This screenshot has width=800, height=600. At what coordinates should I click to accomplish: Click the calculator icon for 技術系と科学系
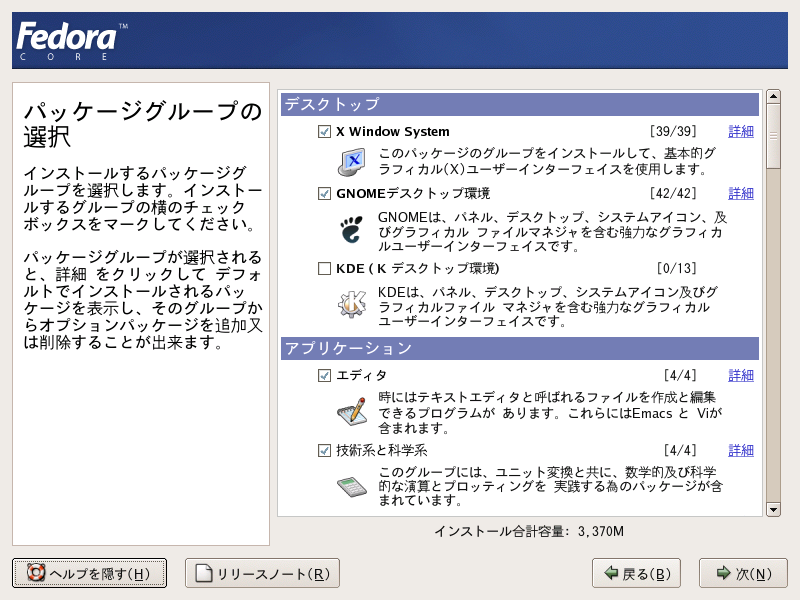coord(352,486)
